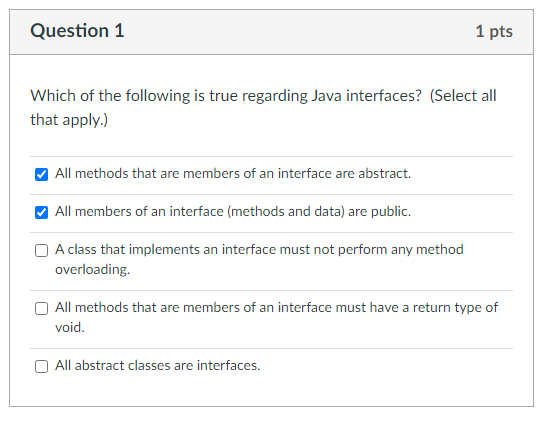Click the '1 pts' points label
This screenshot has height=423, width=544.
click(x=494, y=32)
